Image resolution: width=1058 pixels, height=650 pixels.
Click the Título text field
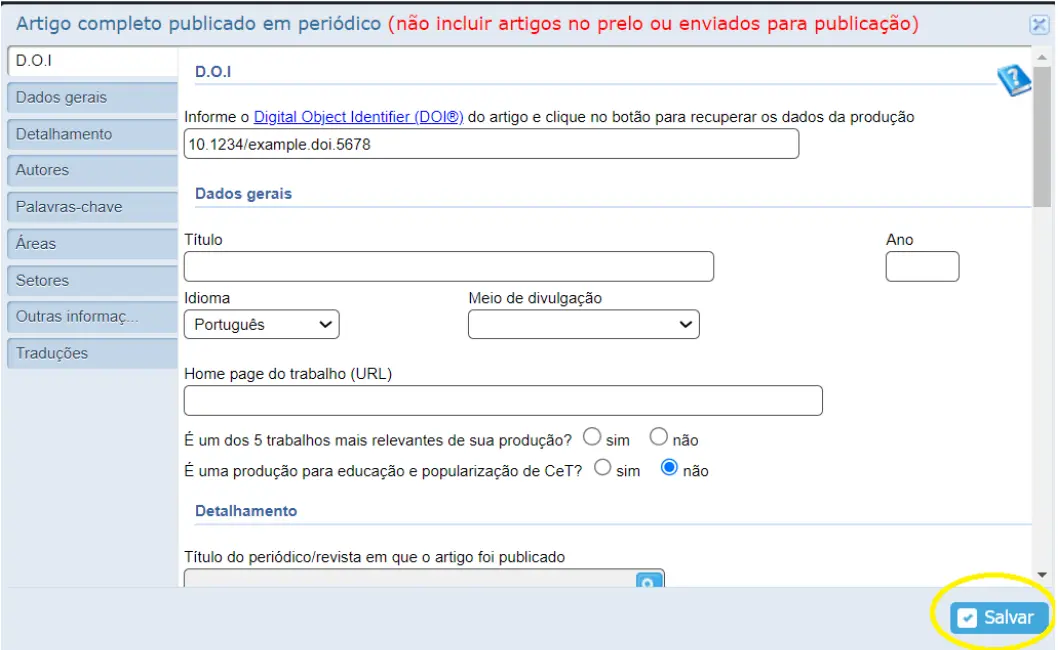click(449, 267)
